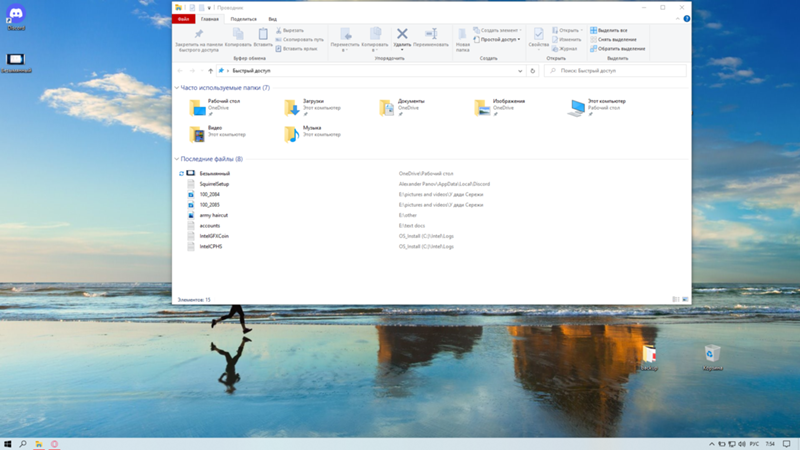800x450 pixels.
Task: Select the Документы folder
Action: pos(403,107)
